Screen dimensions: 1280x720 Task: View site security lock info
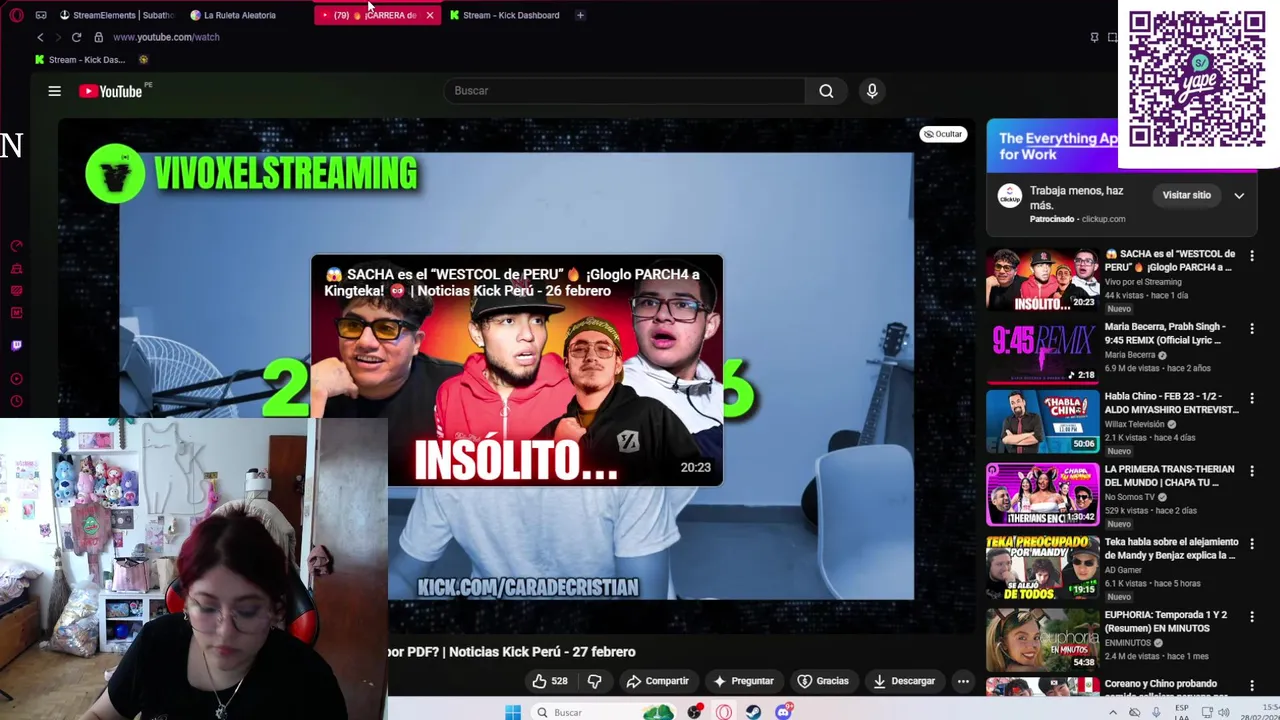pos(98,37)
